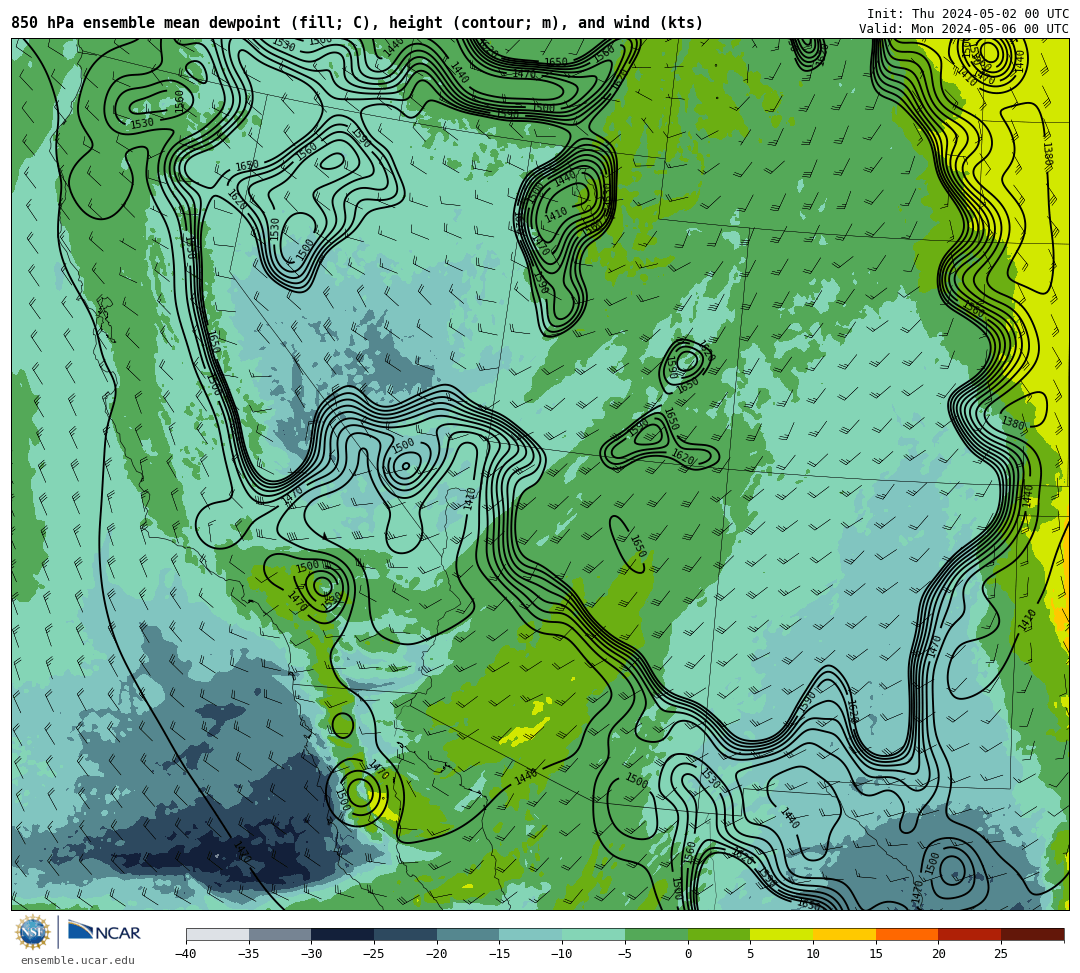This screenshot has width=1080, height=973.
Task: Click the -10 colorbar tick label
Action: pos(561,954)
